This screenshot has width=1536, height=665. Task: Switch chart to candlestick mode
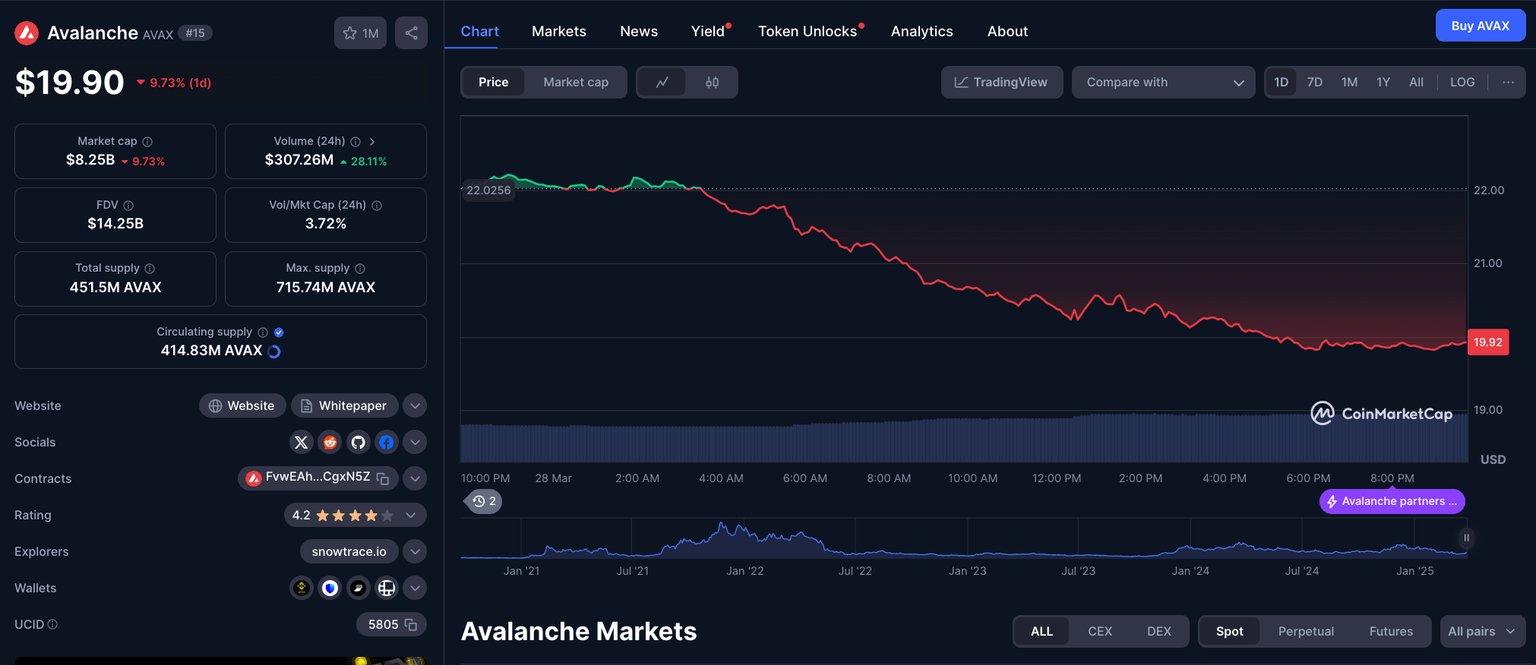click(712, 82)
